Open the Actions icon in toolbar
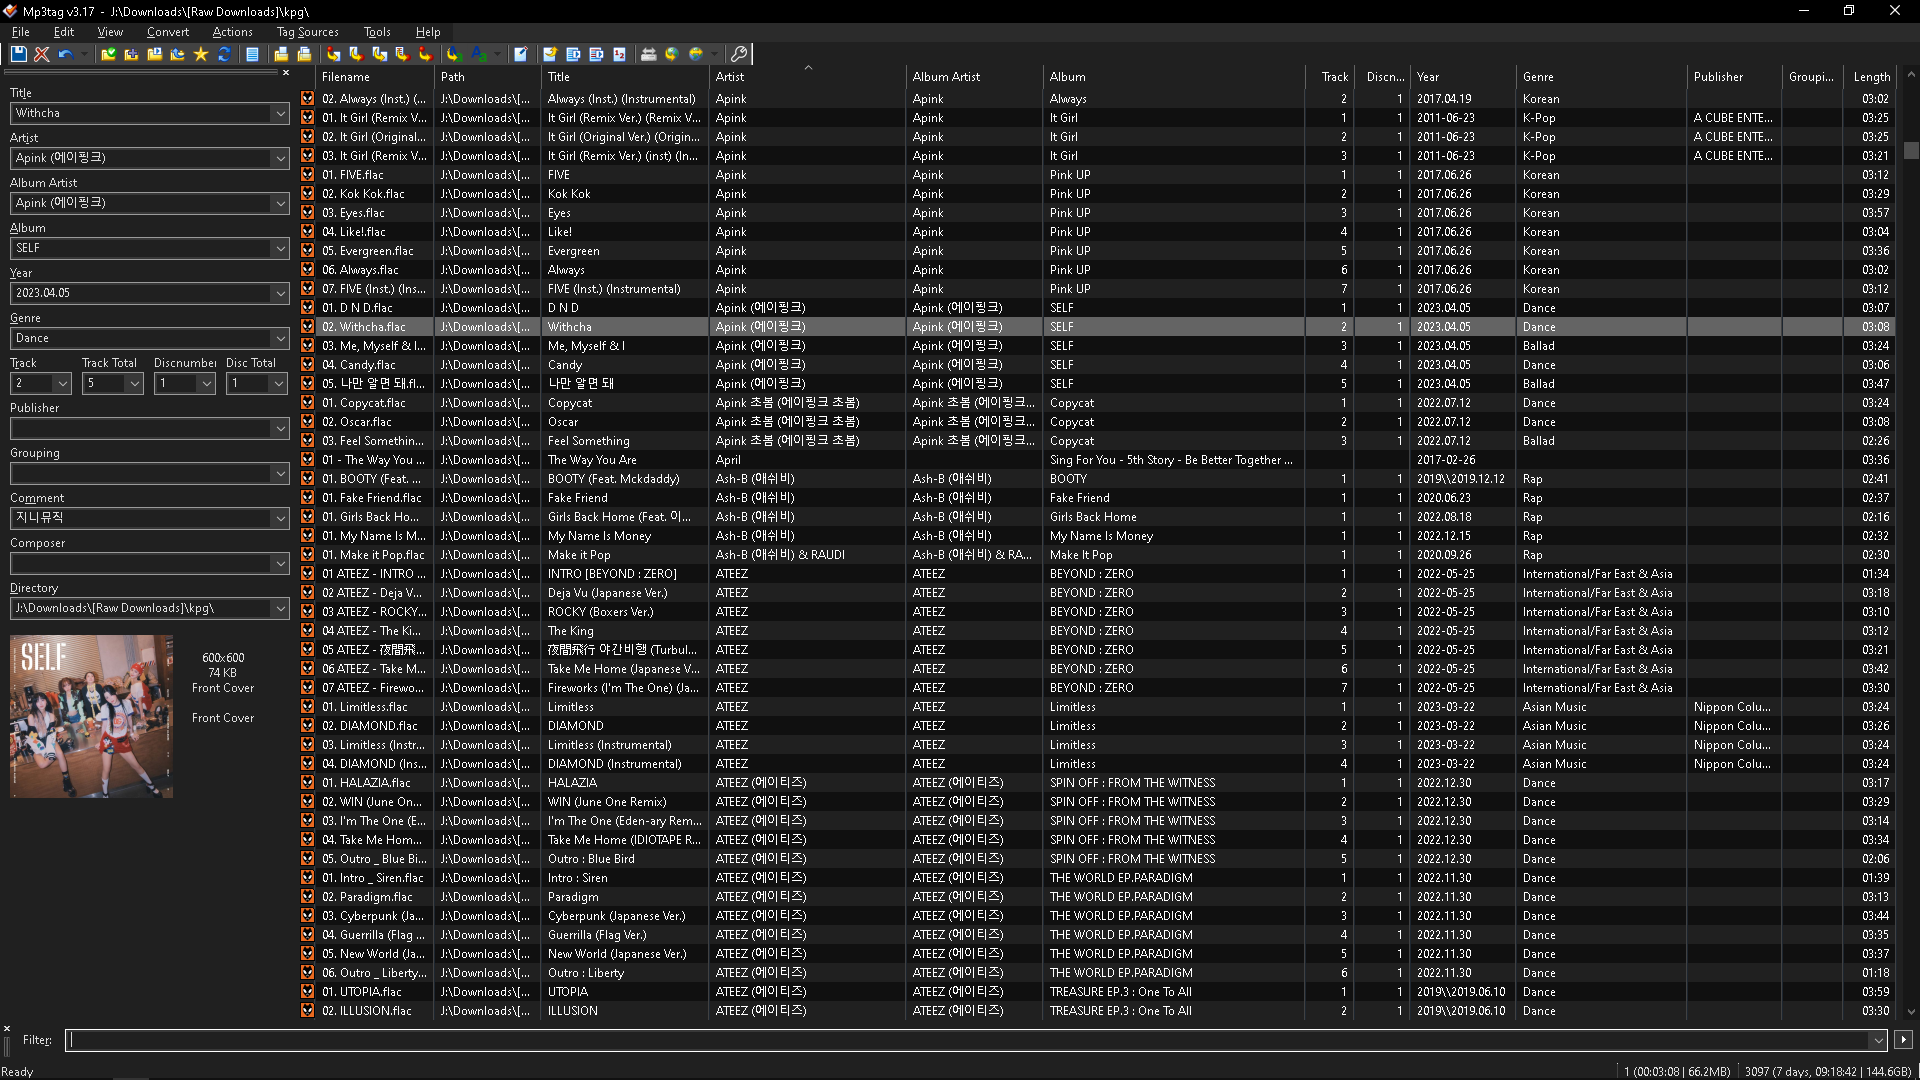Viewport: 1920px width, 1080px height. click(453, 54)
